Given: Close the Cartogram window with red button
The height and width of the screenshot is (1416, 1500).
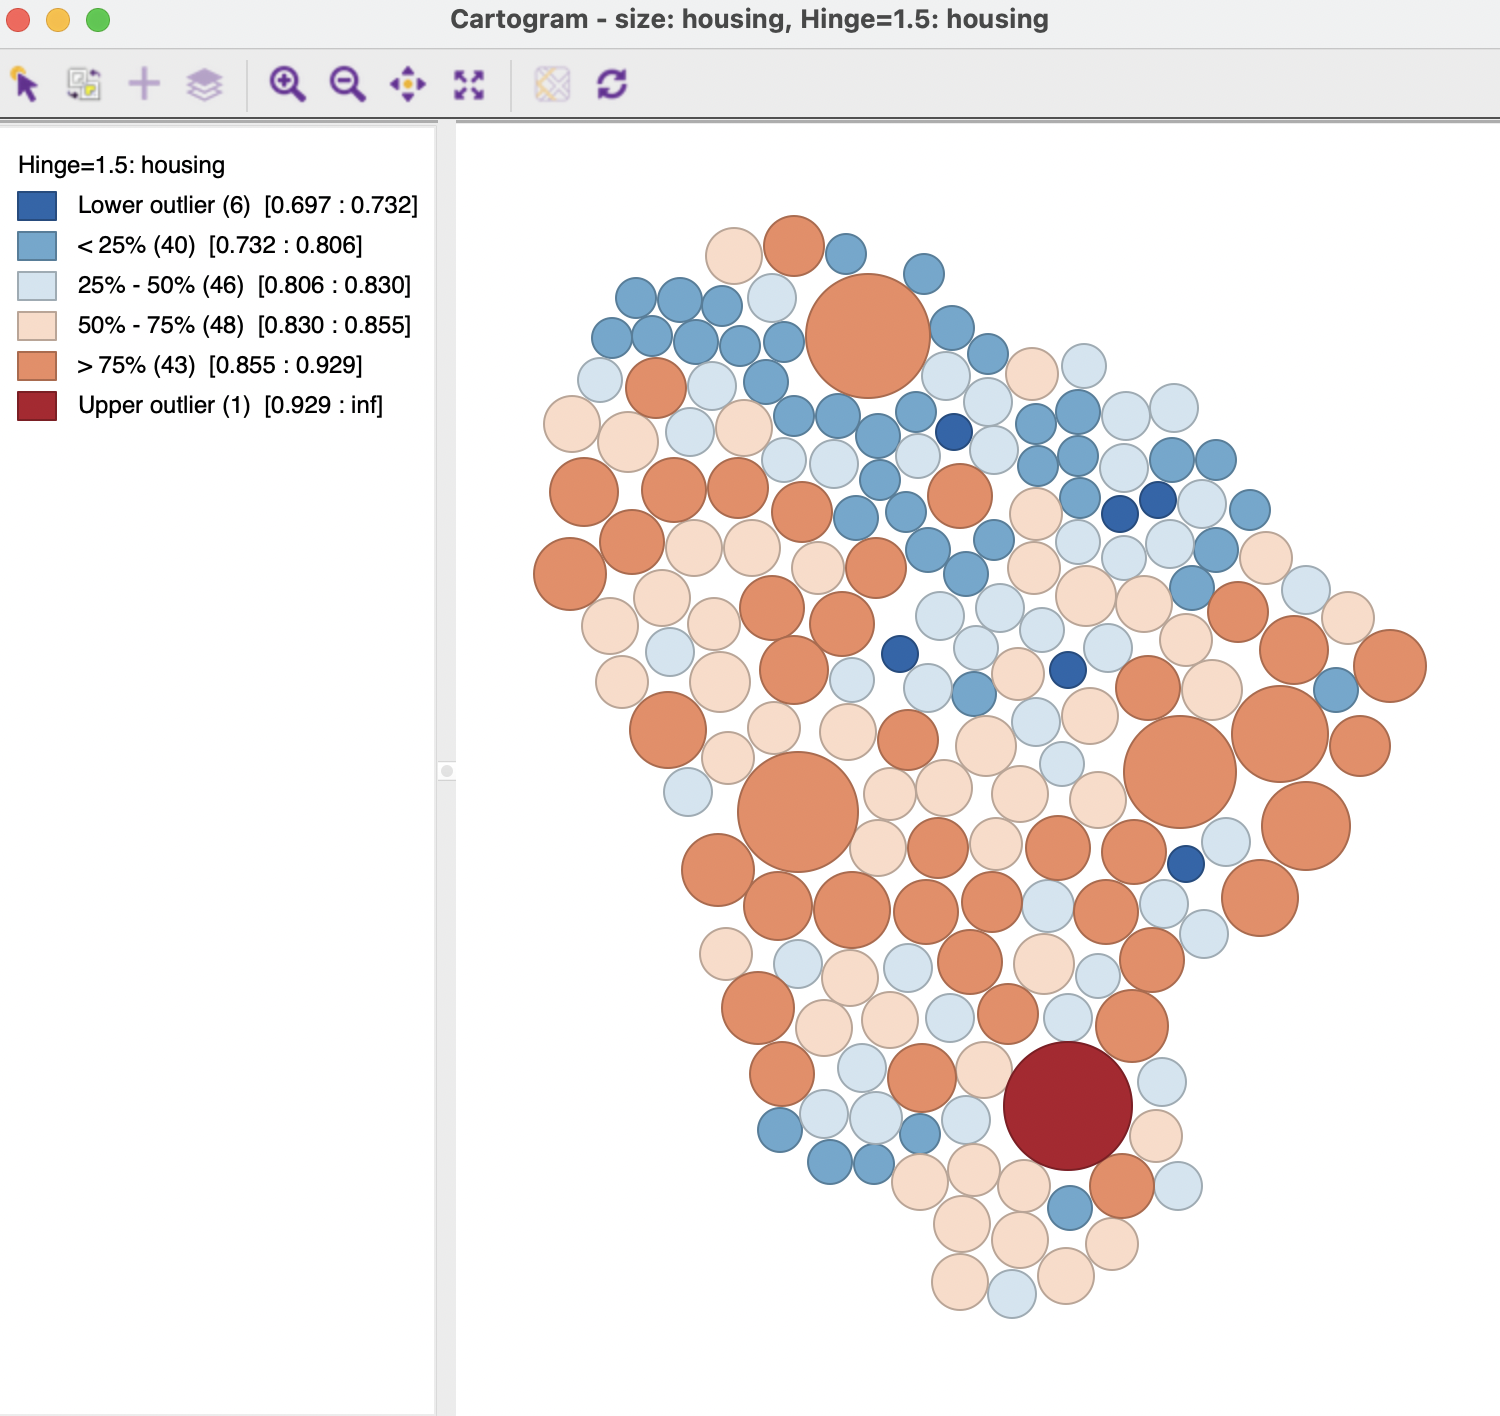Looking at the screenshot, I should click(x=19, y=20).
